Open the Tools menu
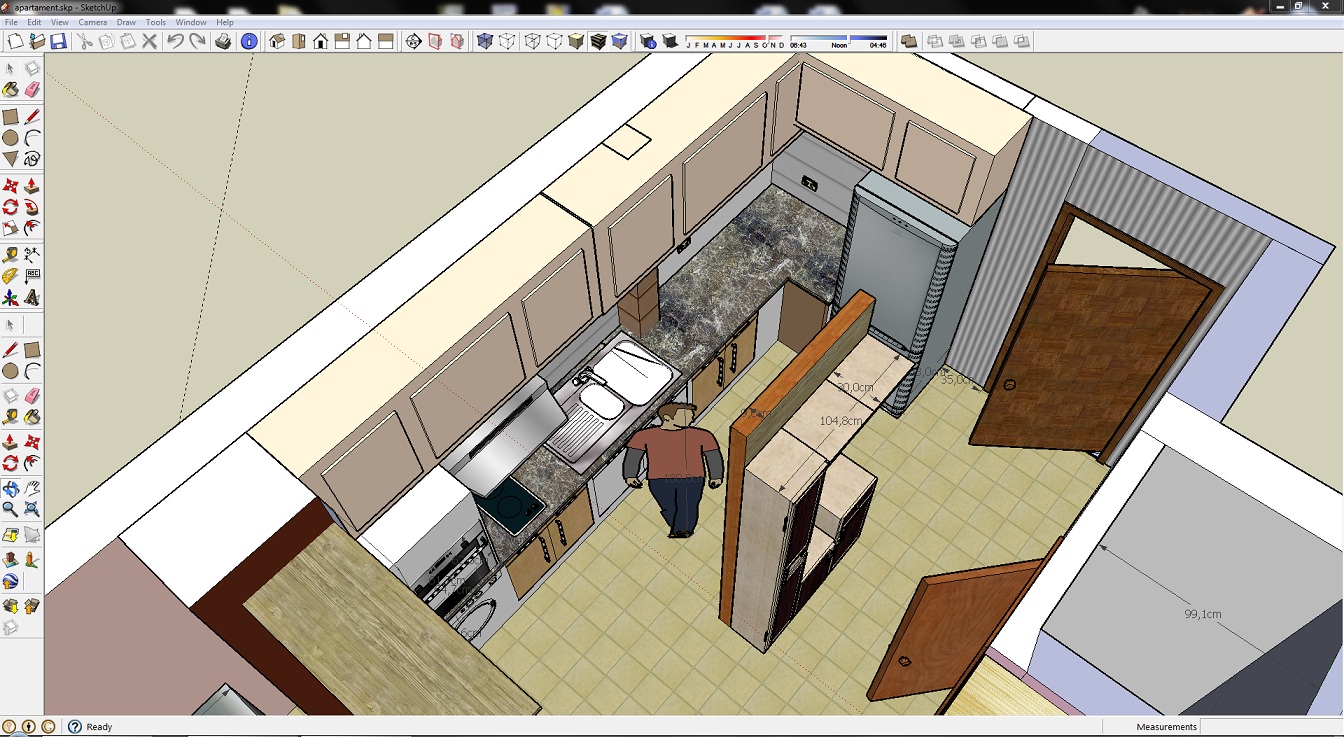The image size is (1344, 737). (155, 22)
